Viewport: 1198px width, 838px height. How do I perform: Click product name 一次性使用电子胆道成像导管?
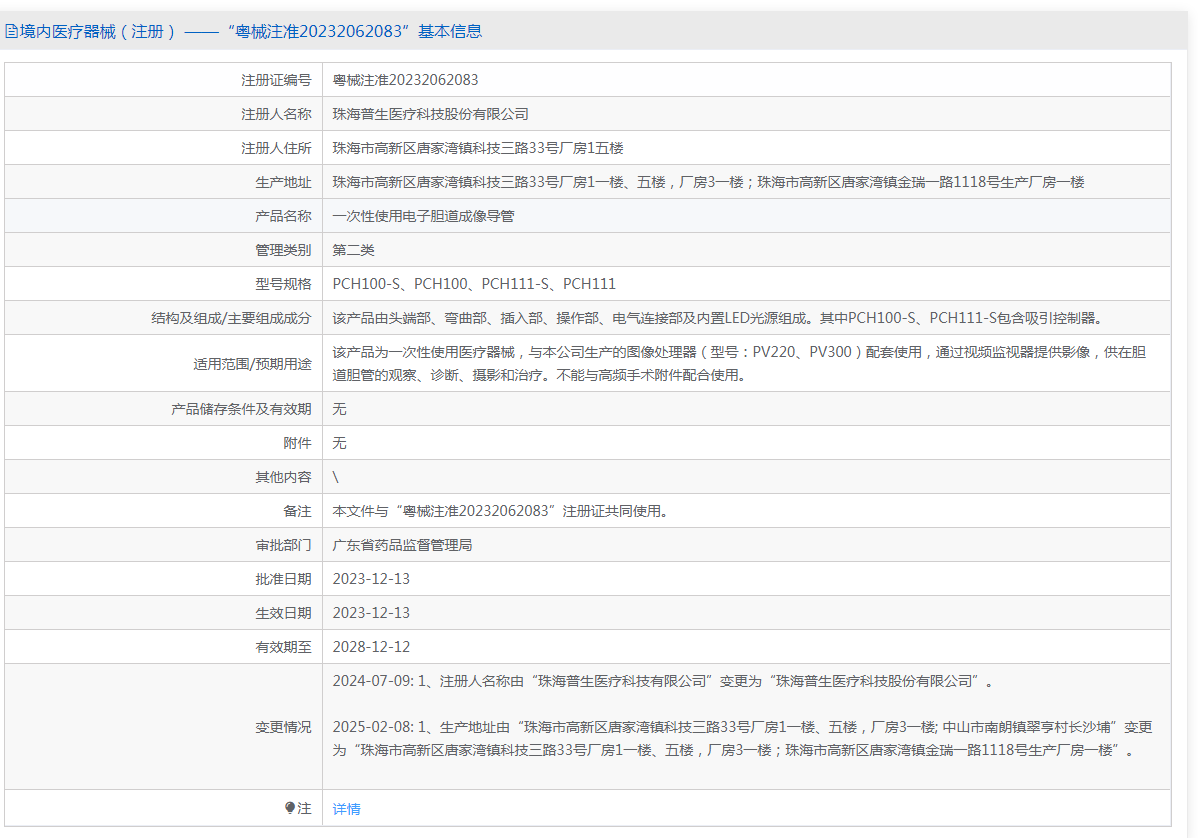(x=423, y=216)
